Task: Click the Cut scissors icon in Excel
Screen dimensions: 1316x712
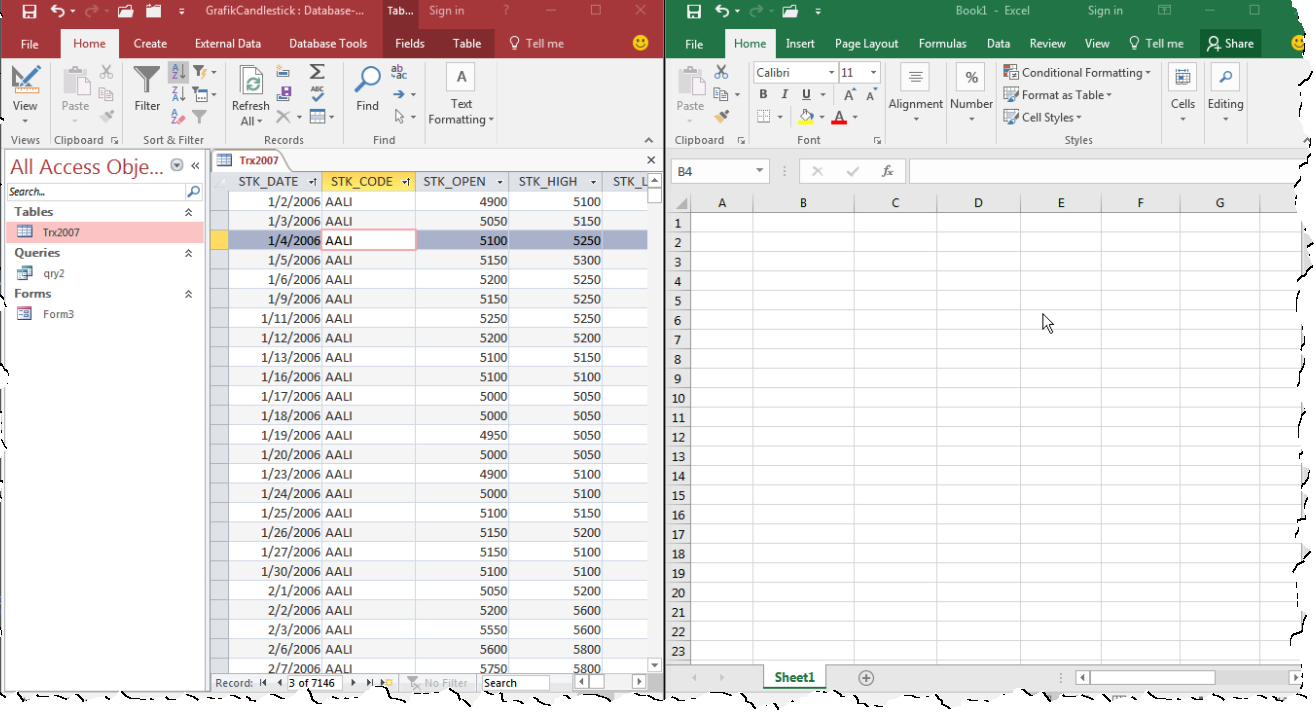Action: (721, 72)
